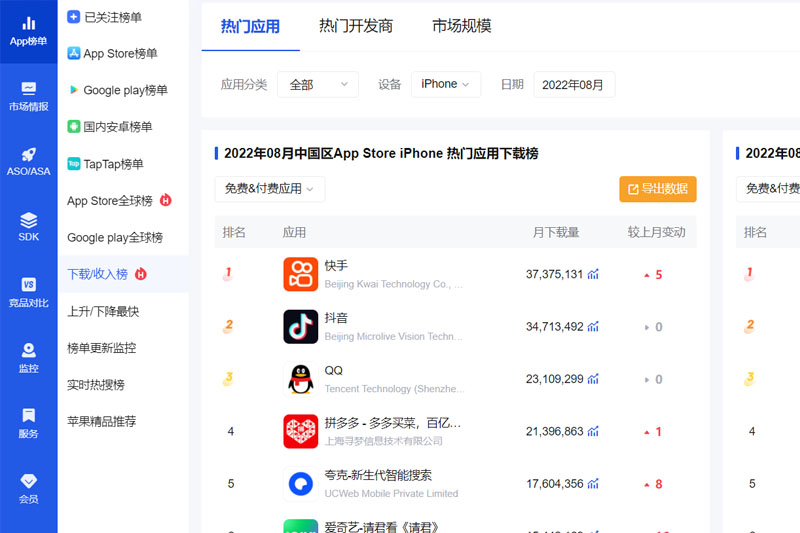Open 拼多多 app details link
The width and height of the screenshot is (800, 533).
[x=392, y=423]
